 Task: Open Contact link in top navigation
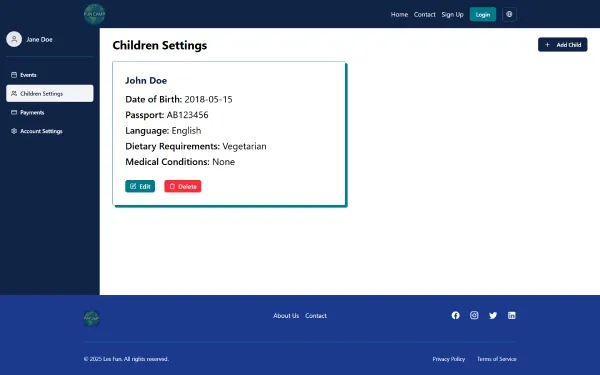pyautogui.click(x=424, y=15)
